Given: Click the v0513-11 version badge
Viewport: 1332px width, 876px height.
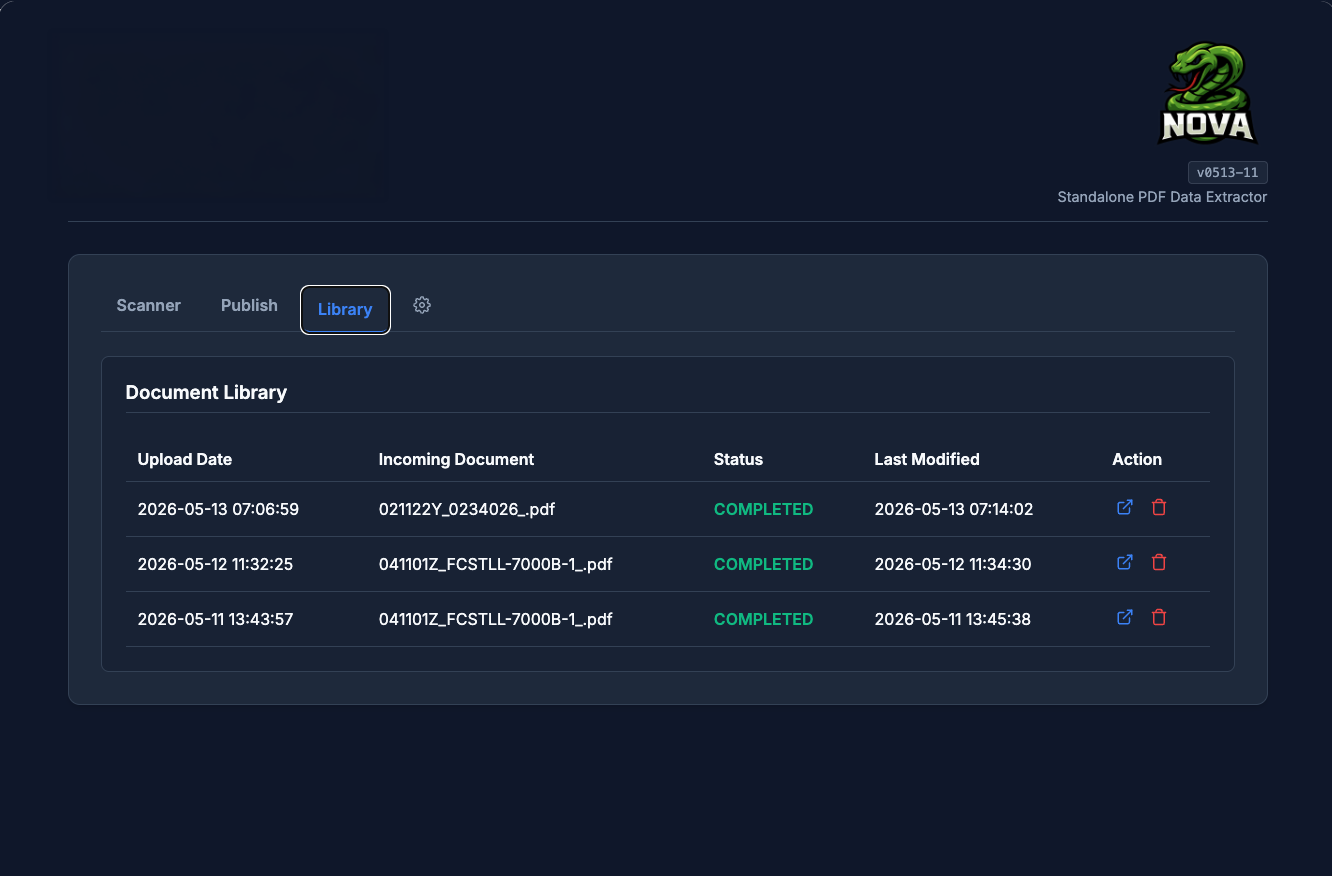Looking at the screenshot, I should (1228, 173).
